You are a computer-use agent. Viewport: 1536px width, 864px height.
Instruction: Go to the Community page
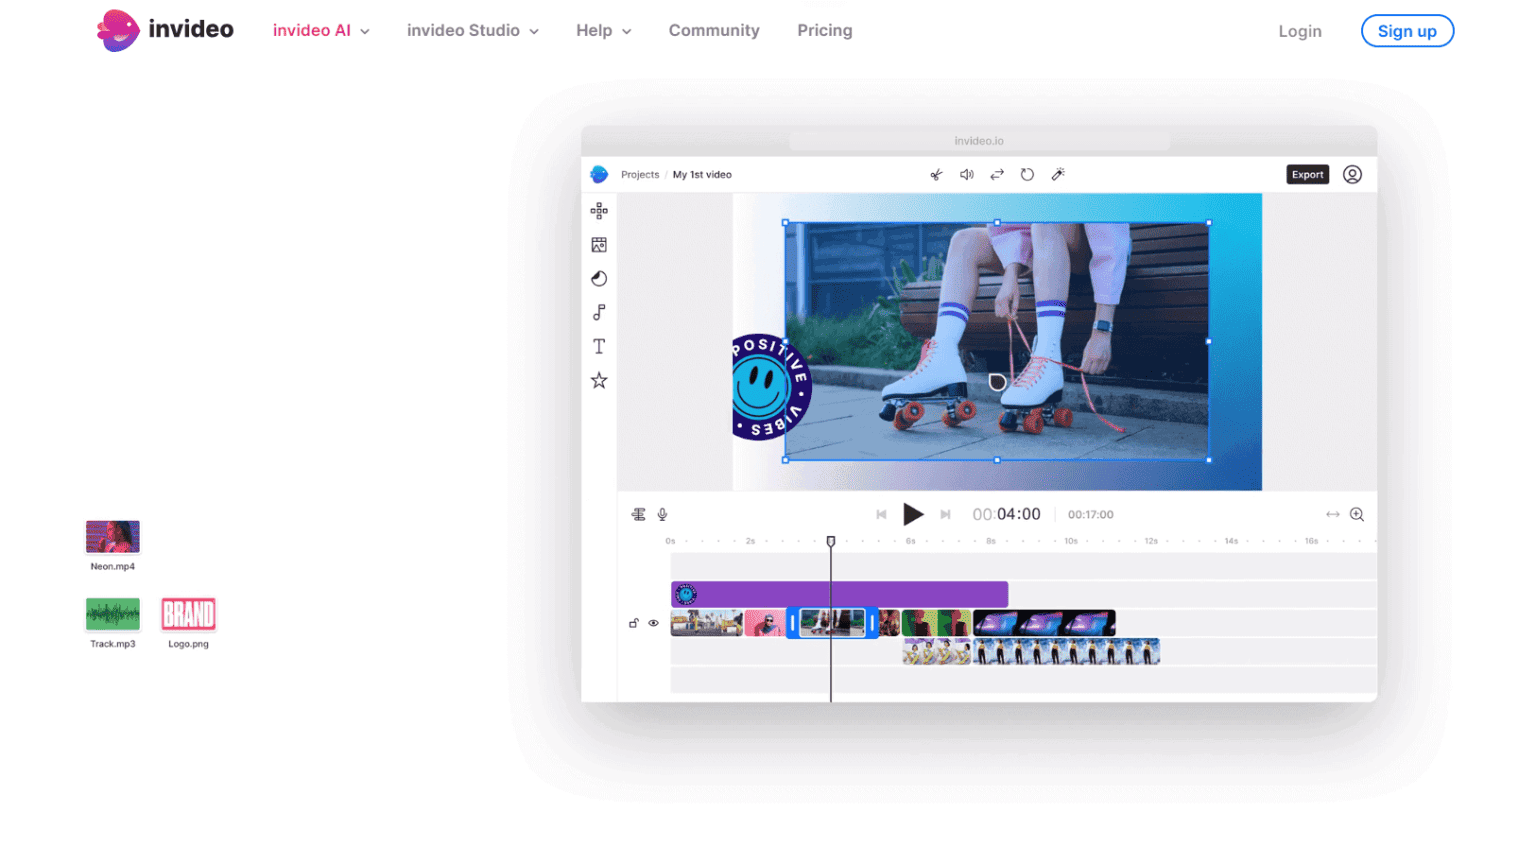pos(714,31)
